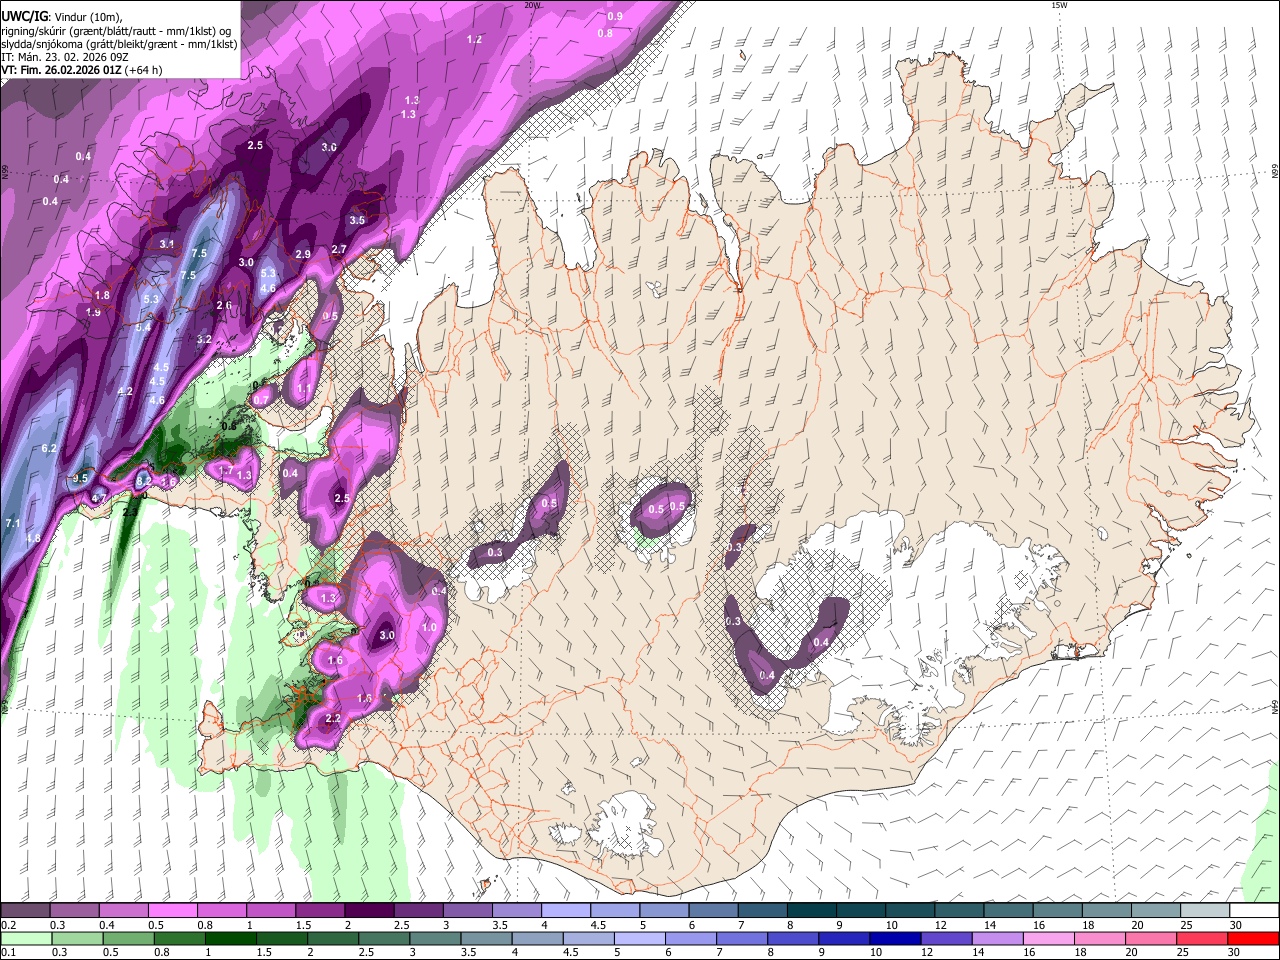Click the '20W' longitude label
Viewport: 1280px width, 960px height.
coord(532,5)
